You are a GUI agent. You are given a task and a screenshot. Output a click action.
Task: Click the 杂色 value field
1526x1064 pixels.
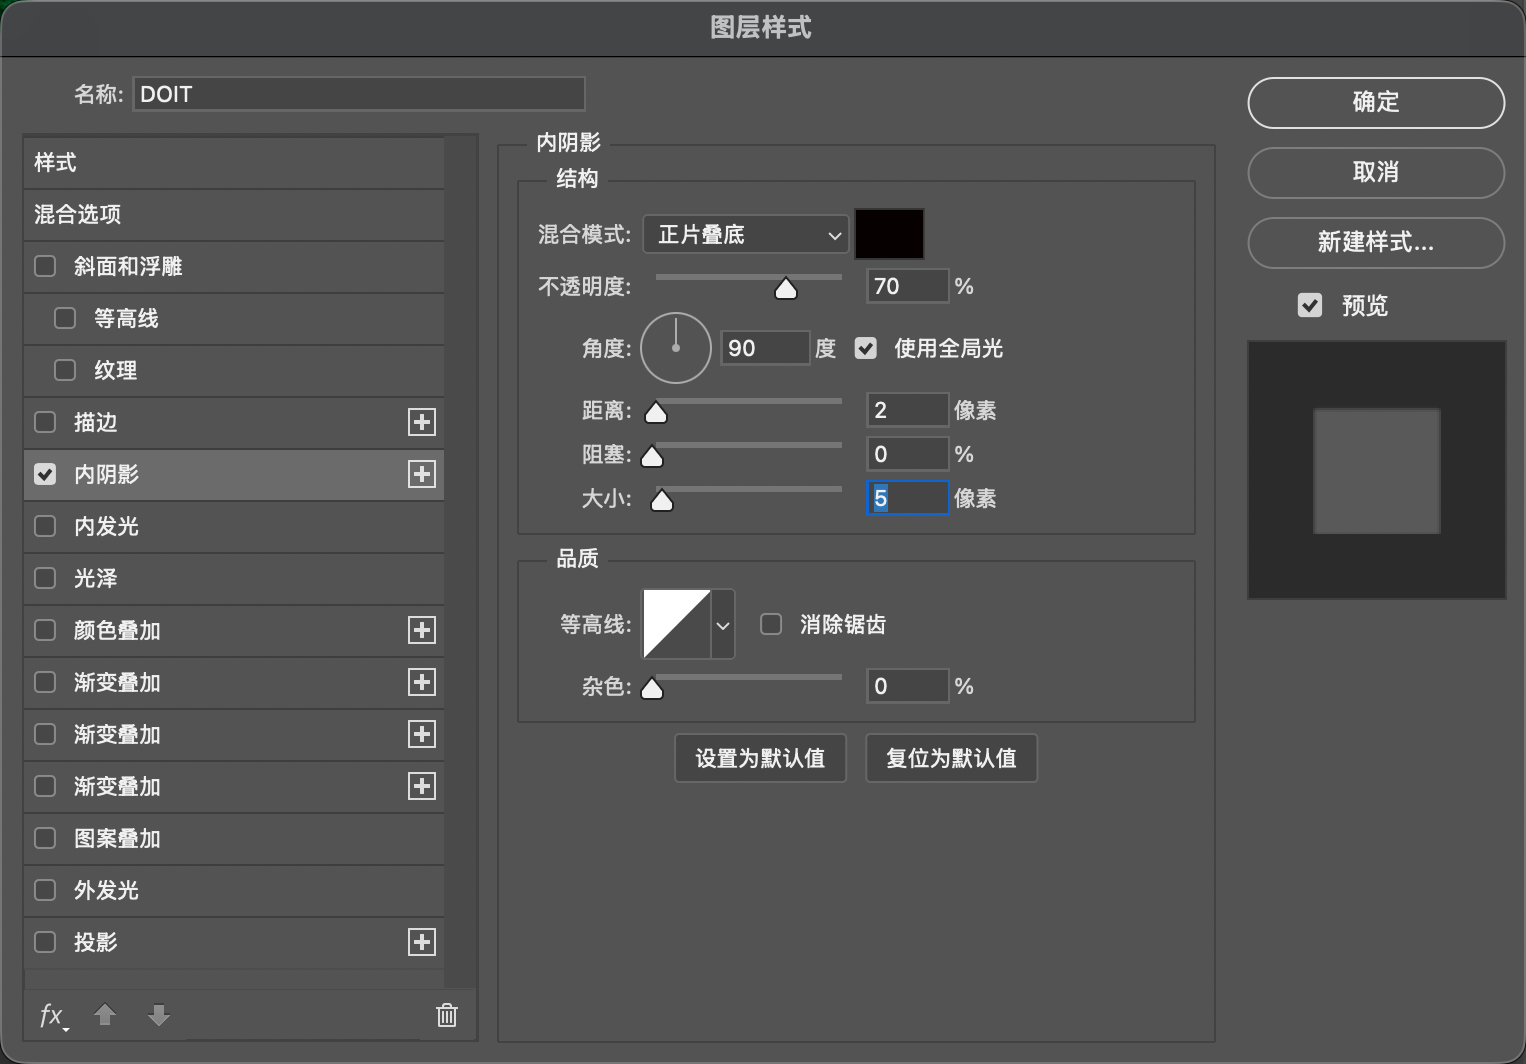coord(907,686)
